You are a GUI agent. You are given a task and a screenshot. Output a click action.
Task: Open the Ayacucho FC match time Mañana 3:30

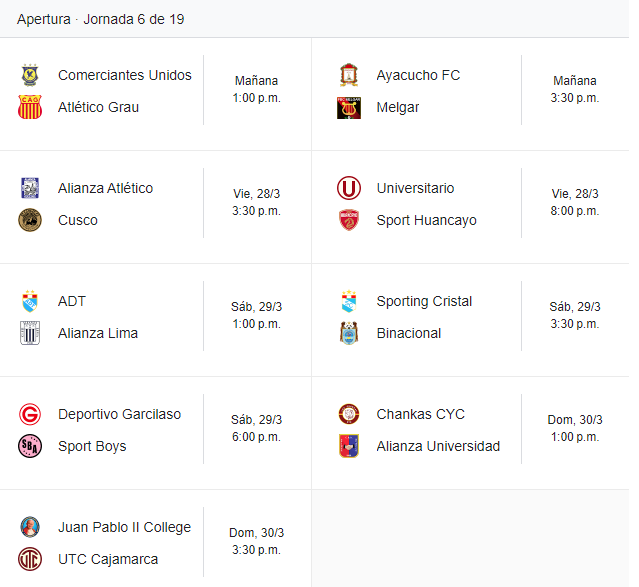click(574, 90)
